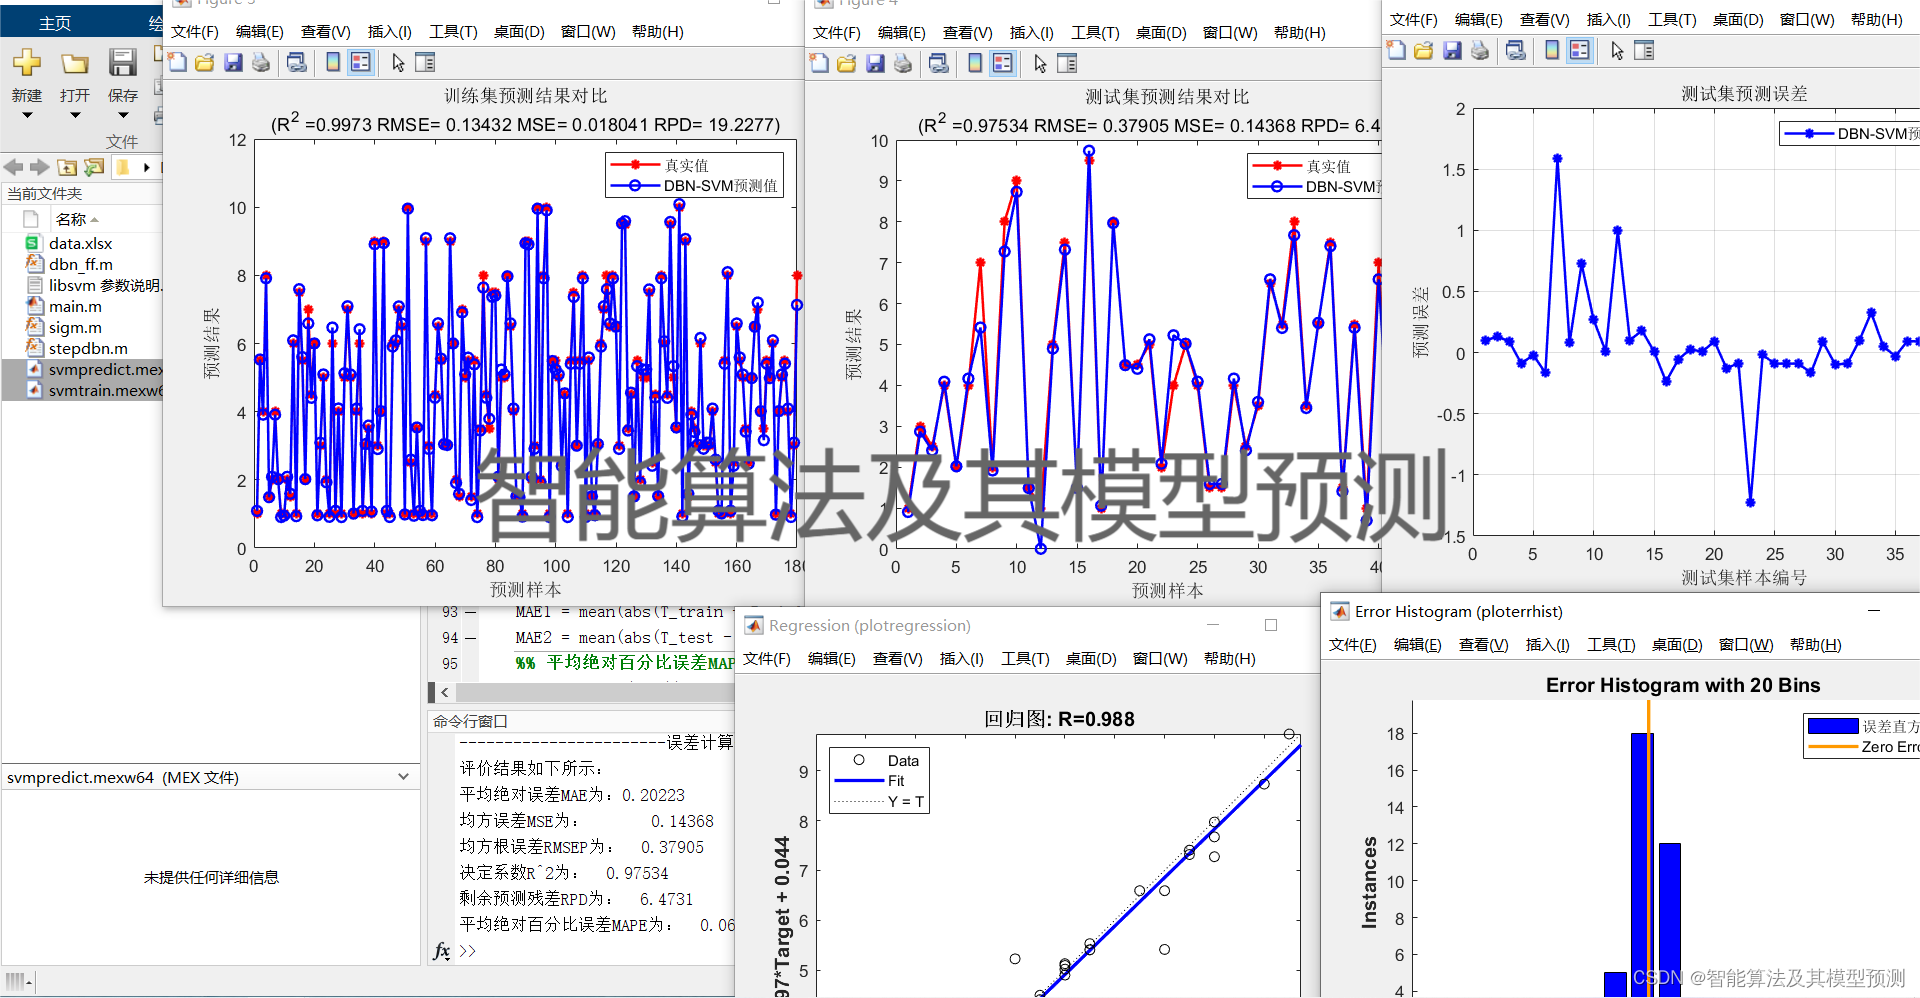Create a new figure using Figure 3's New icon
This screenshot has height=998, width=1920.
coord(177,62)
